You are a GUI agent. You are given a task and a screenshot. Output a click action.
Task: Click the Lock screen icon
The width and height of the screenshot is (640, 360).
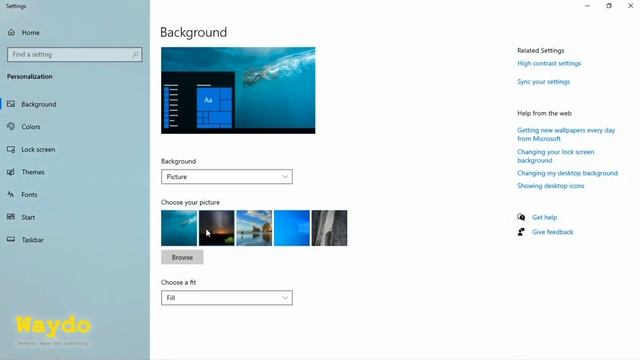coord(11,149)
